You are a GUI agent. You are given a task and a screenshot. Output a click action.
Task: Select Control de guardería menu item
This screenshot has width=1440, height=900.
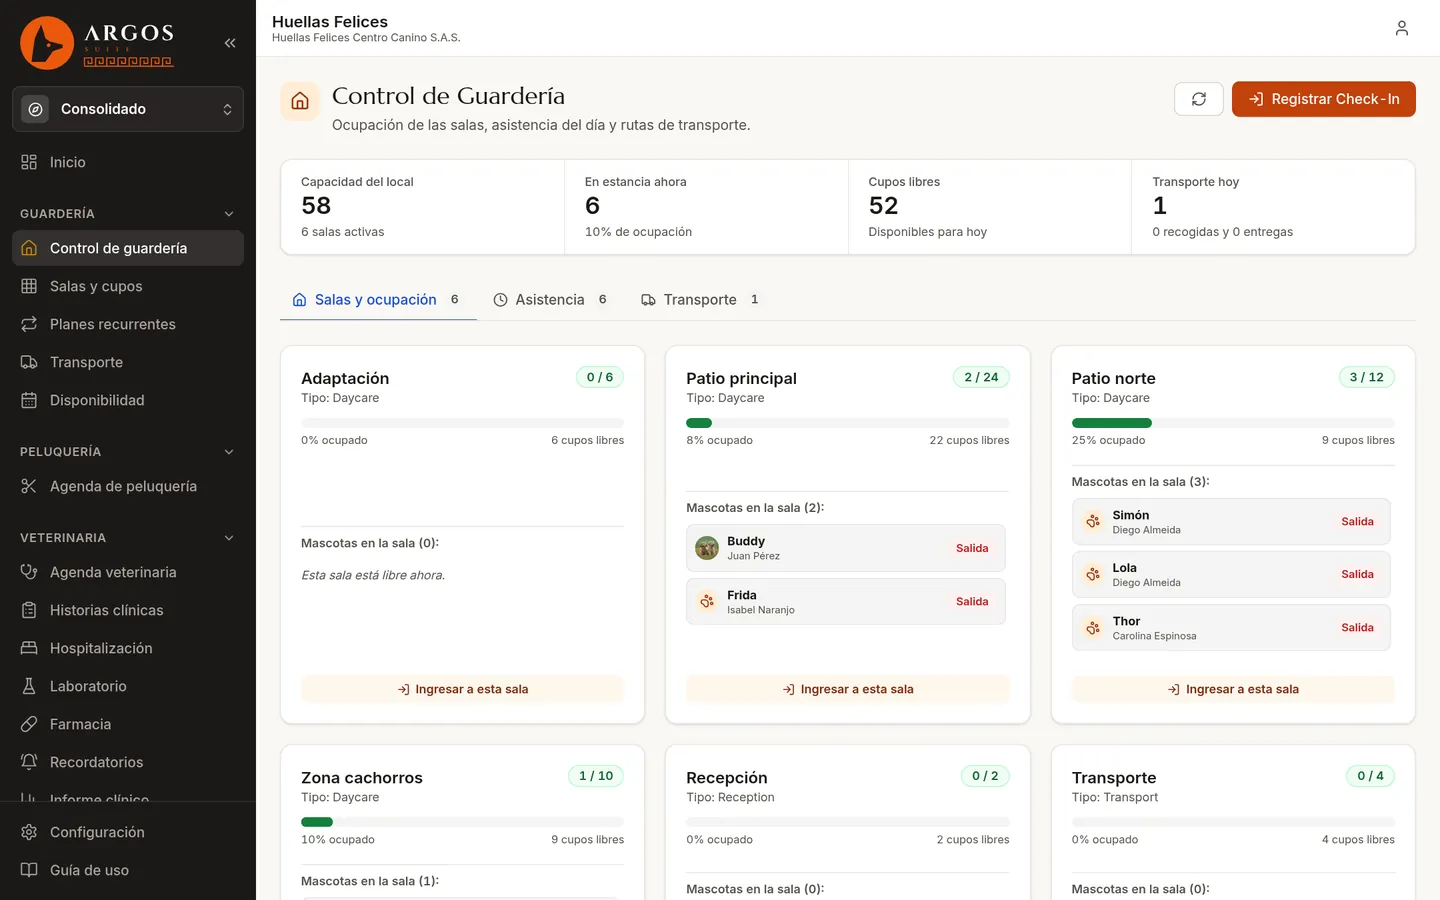[x=128, y=248]
